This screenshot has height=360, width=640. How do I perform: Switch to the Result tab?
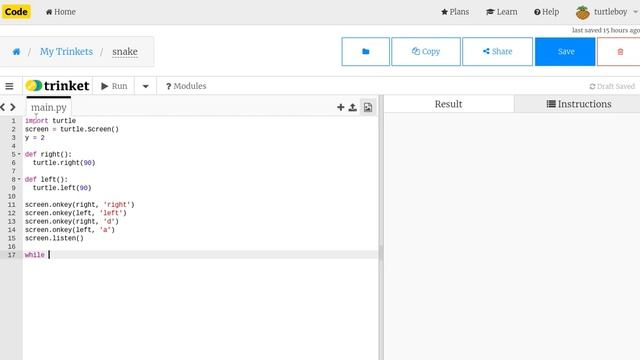(x=448, y=104)
